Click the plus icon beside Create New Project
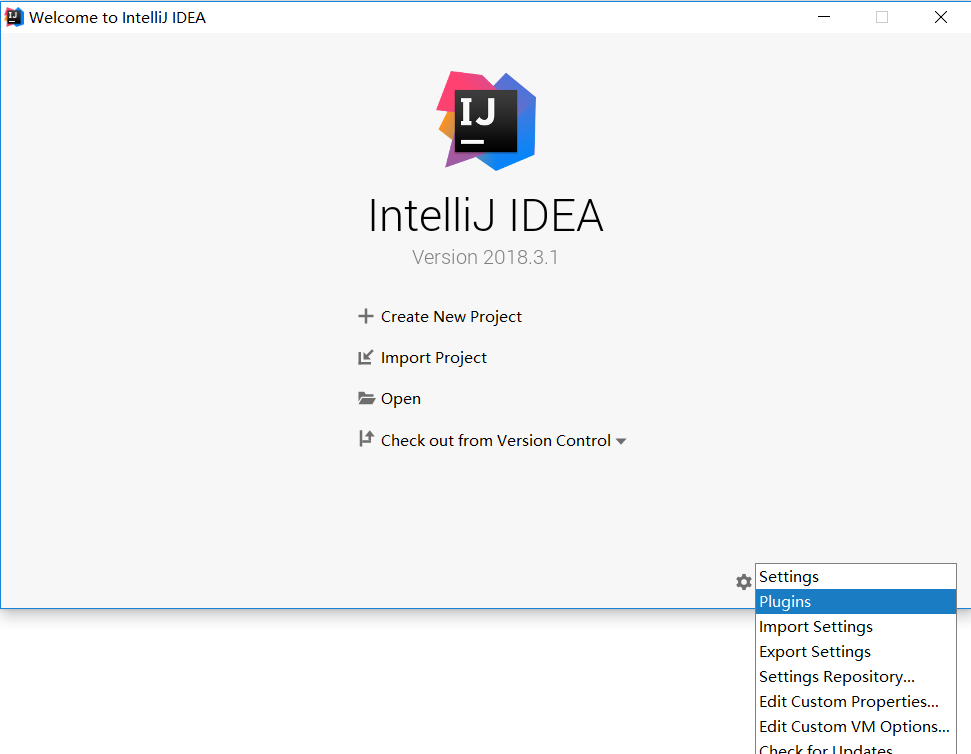 365,316
